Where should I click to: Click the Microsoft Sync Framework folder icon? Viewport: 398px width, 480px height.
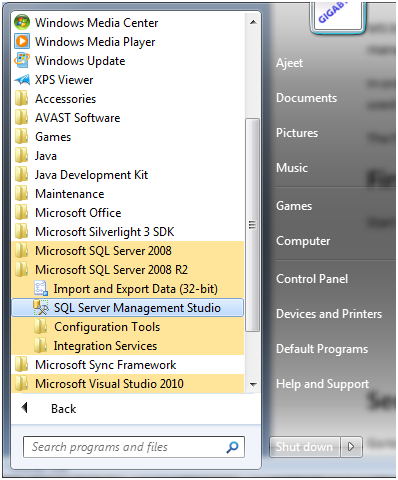(22, 365)
